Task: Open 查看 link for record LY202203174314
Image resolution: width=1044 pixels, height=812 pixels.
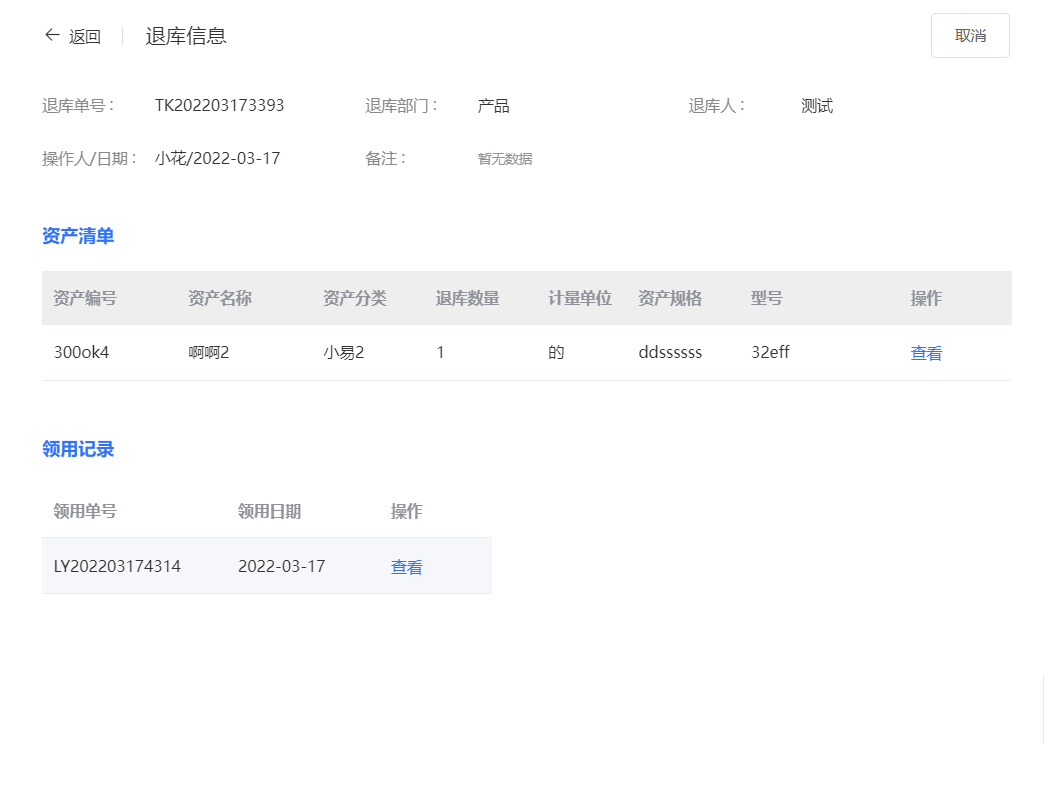Action: tap(406, 567)
